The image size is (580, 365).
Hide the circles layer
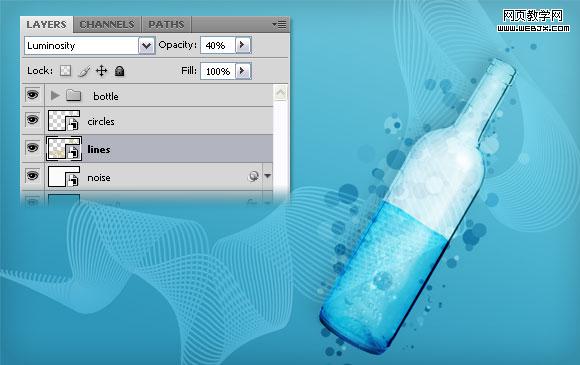(x=33, y=120)
